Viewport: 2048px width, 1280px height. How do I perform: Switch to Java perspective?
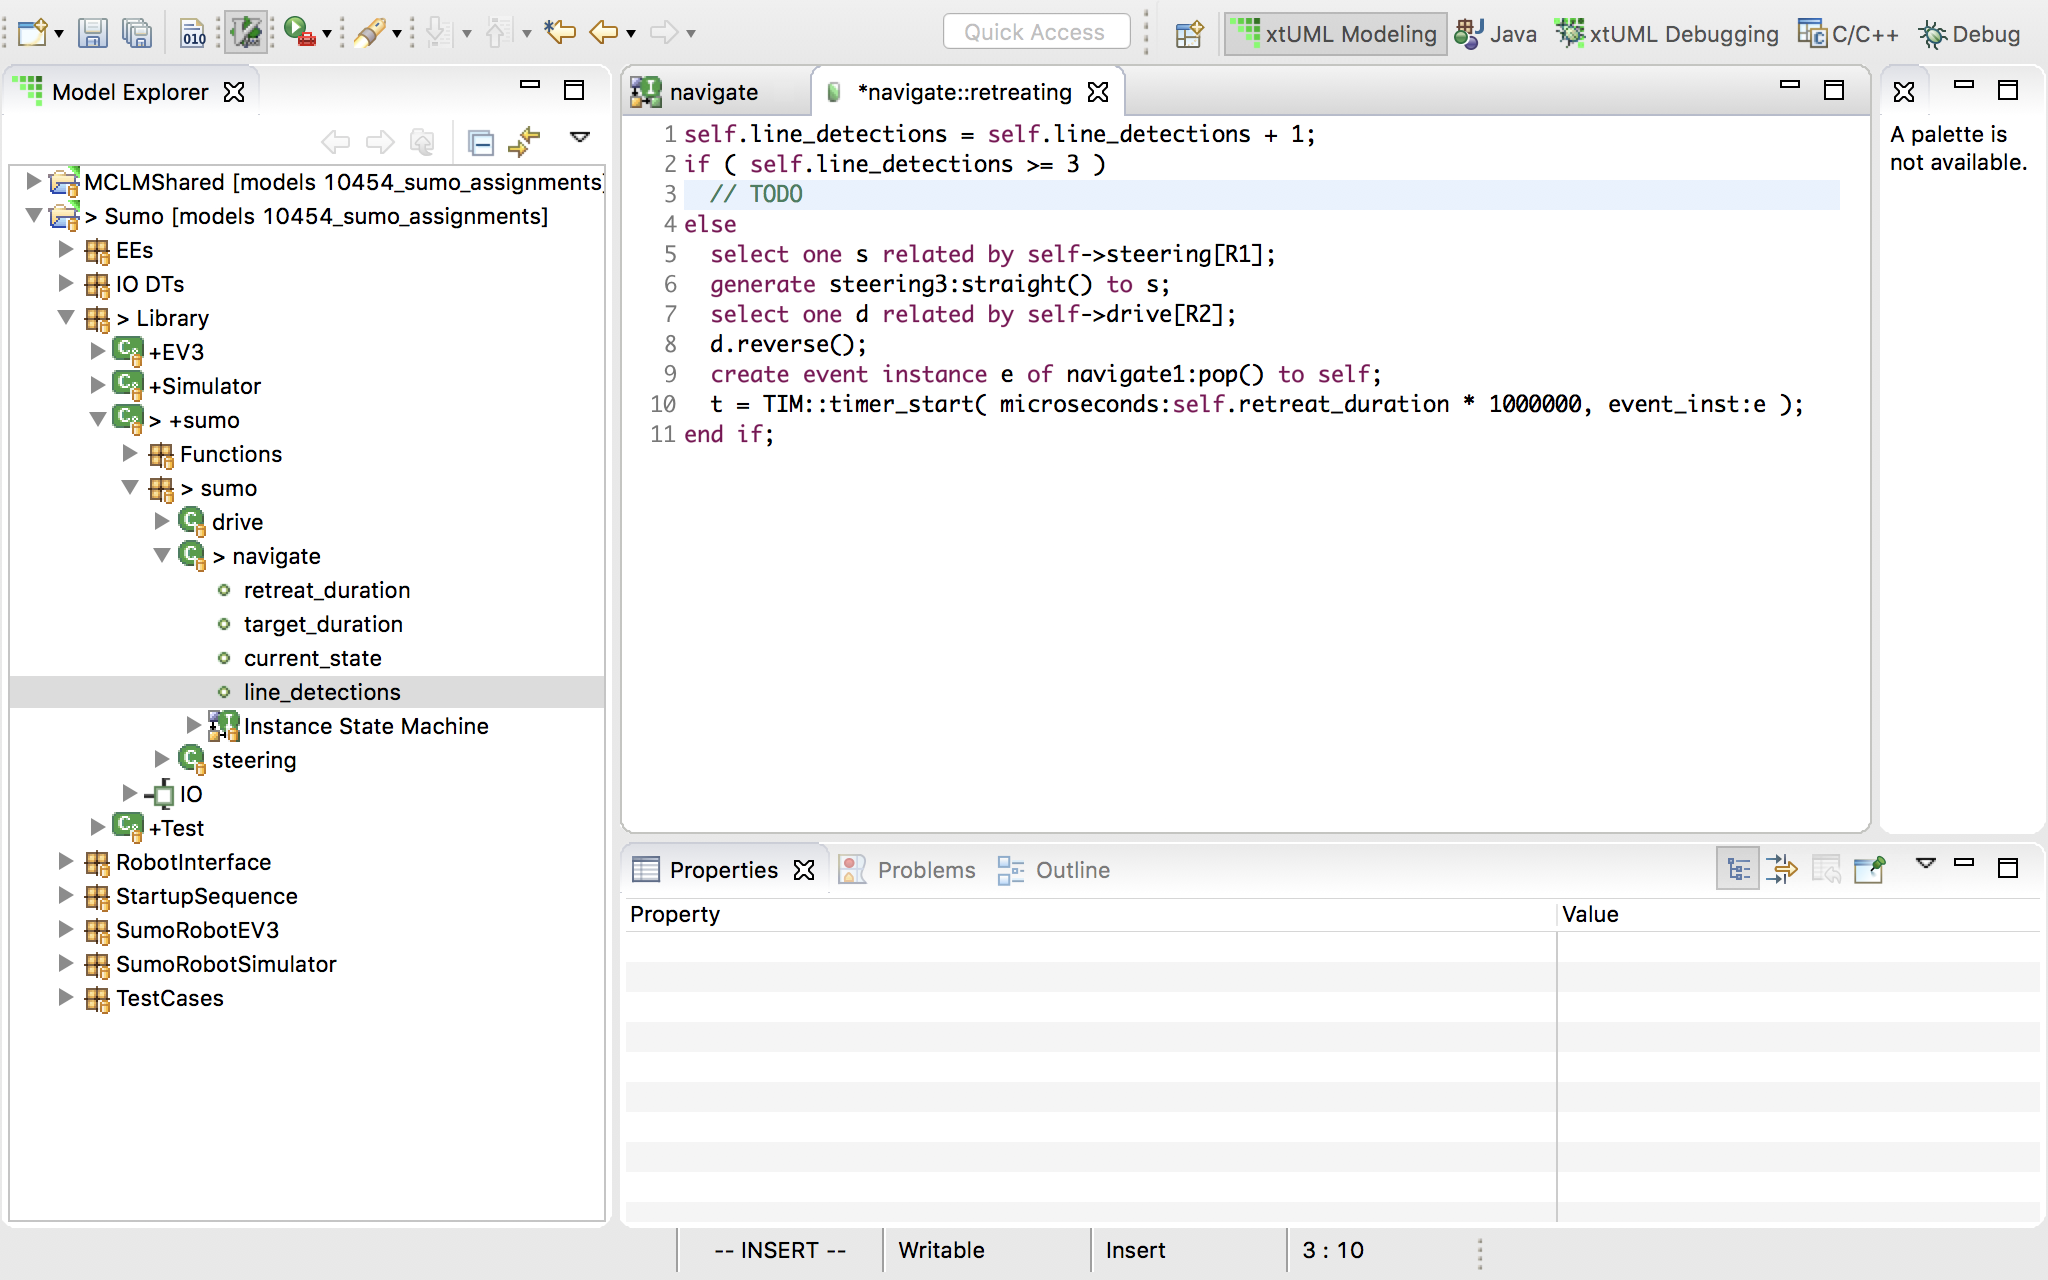pyautogui.click(x=1495, y=34)
